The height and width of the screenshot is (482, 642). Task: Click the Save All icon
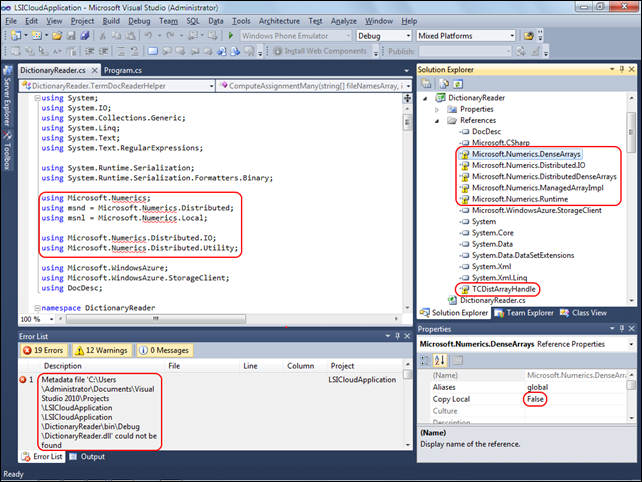(x=85, y=36)
